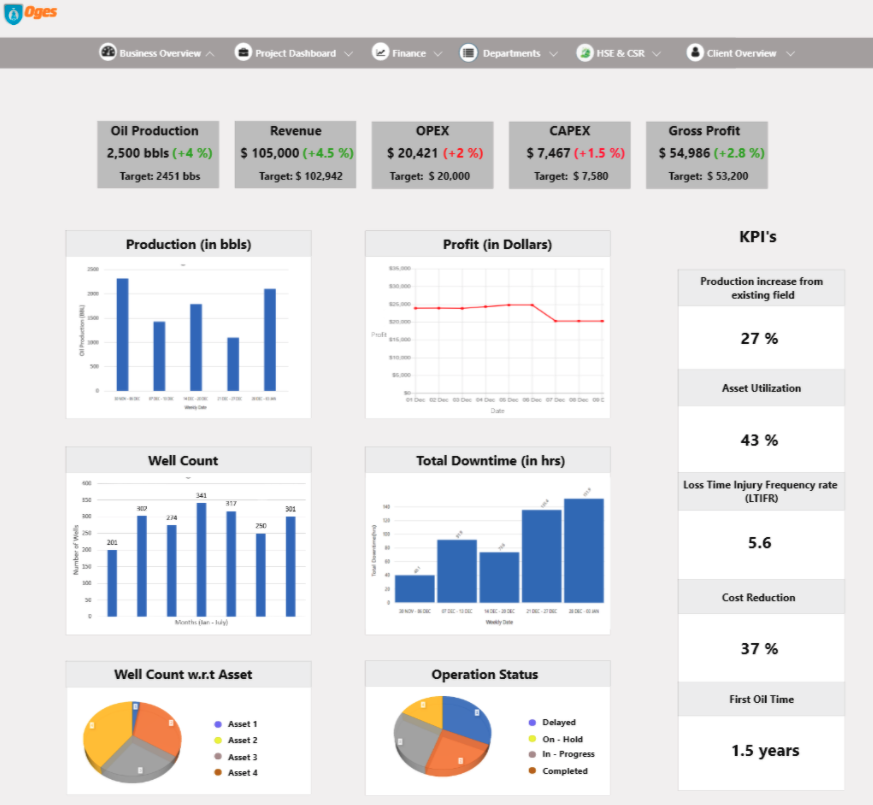
Task: Click the Asset 3 legend dot
Action: [218, 757]
